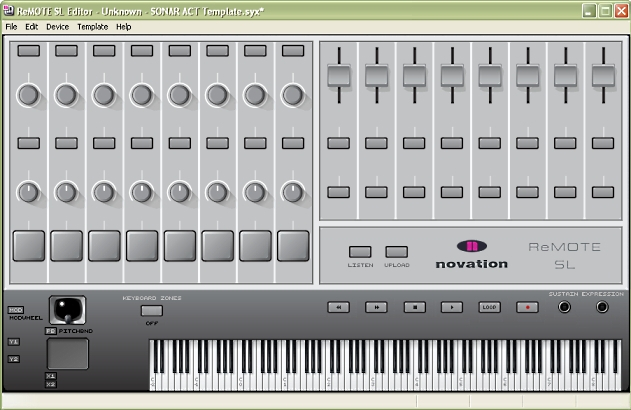Image resolution: width=631 pixels, height=410 pixels.
Task: Click the play transport button
Action: (452, 307)
